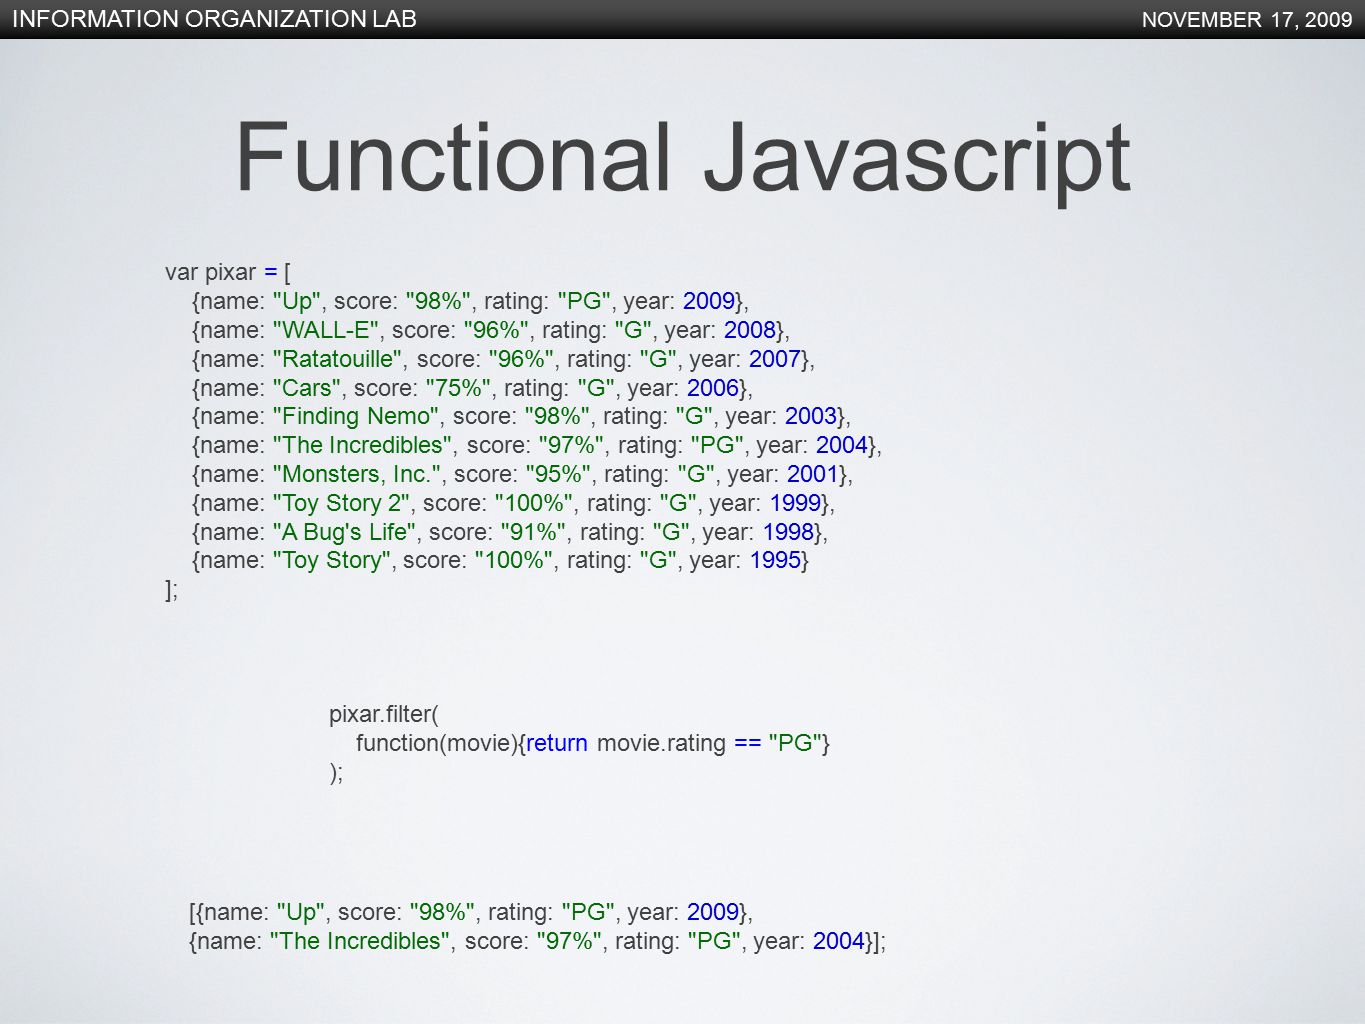Click the array row for "Monsters, Inc."
The width and height of the screenshot is (1365, 1024).
click(522, 474)
